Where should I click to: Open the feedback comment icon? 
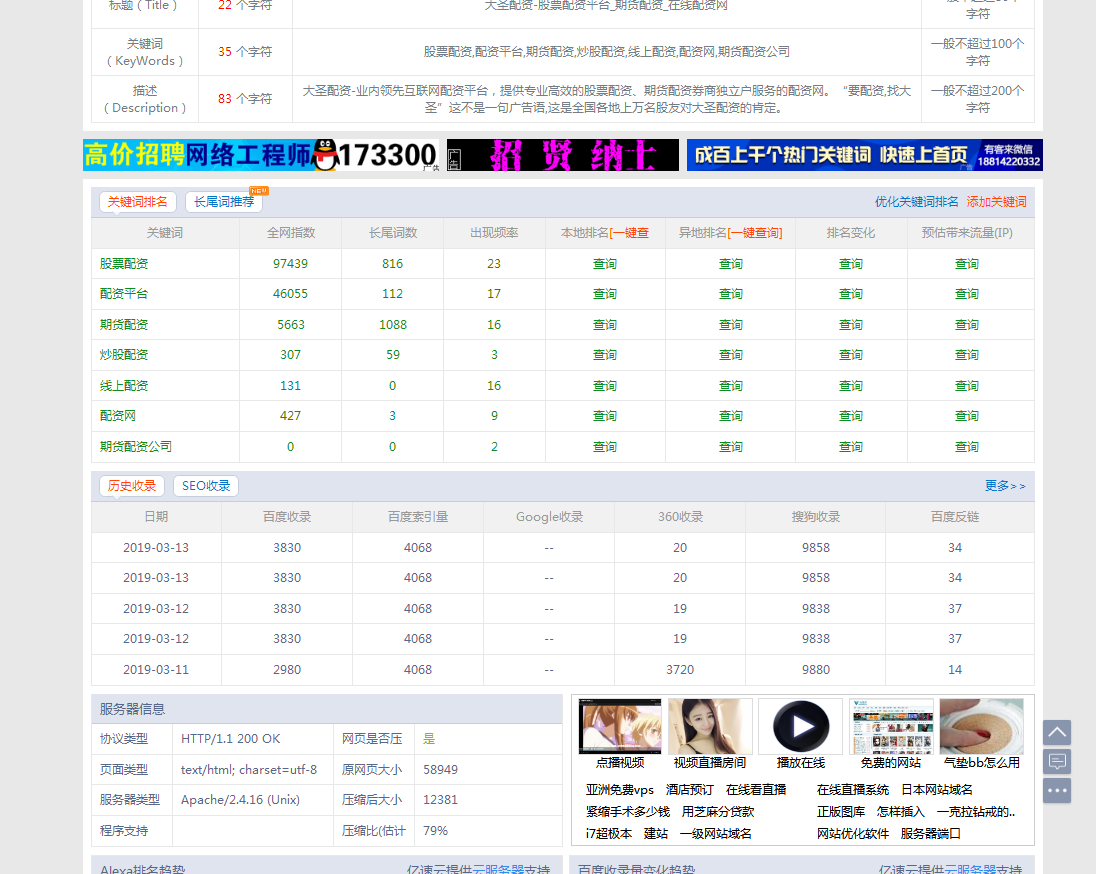pos(1057,761)
